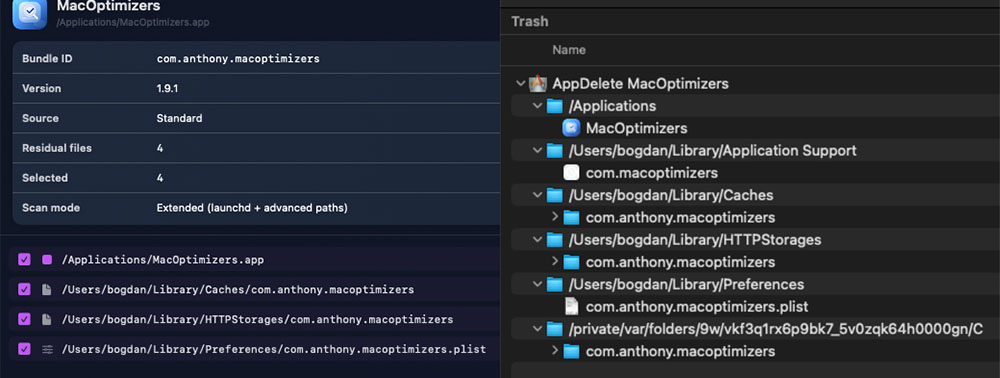Image resolution: width=1000 pixels, height=378 pixels.
Task: Click the purple app square beside MacOptimizers.app
Action: 47,260
